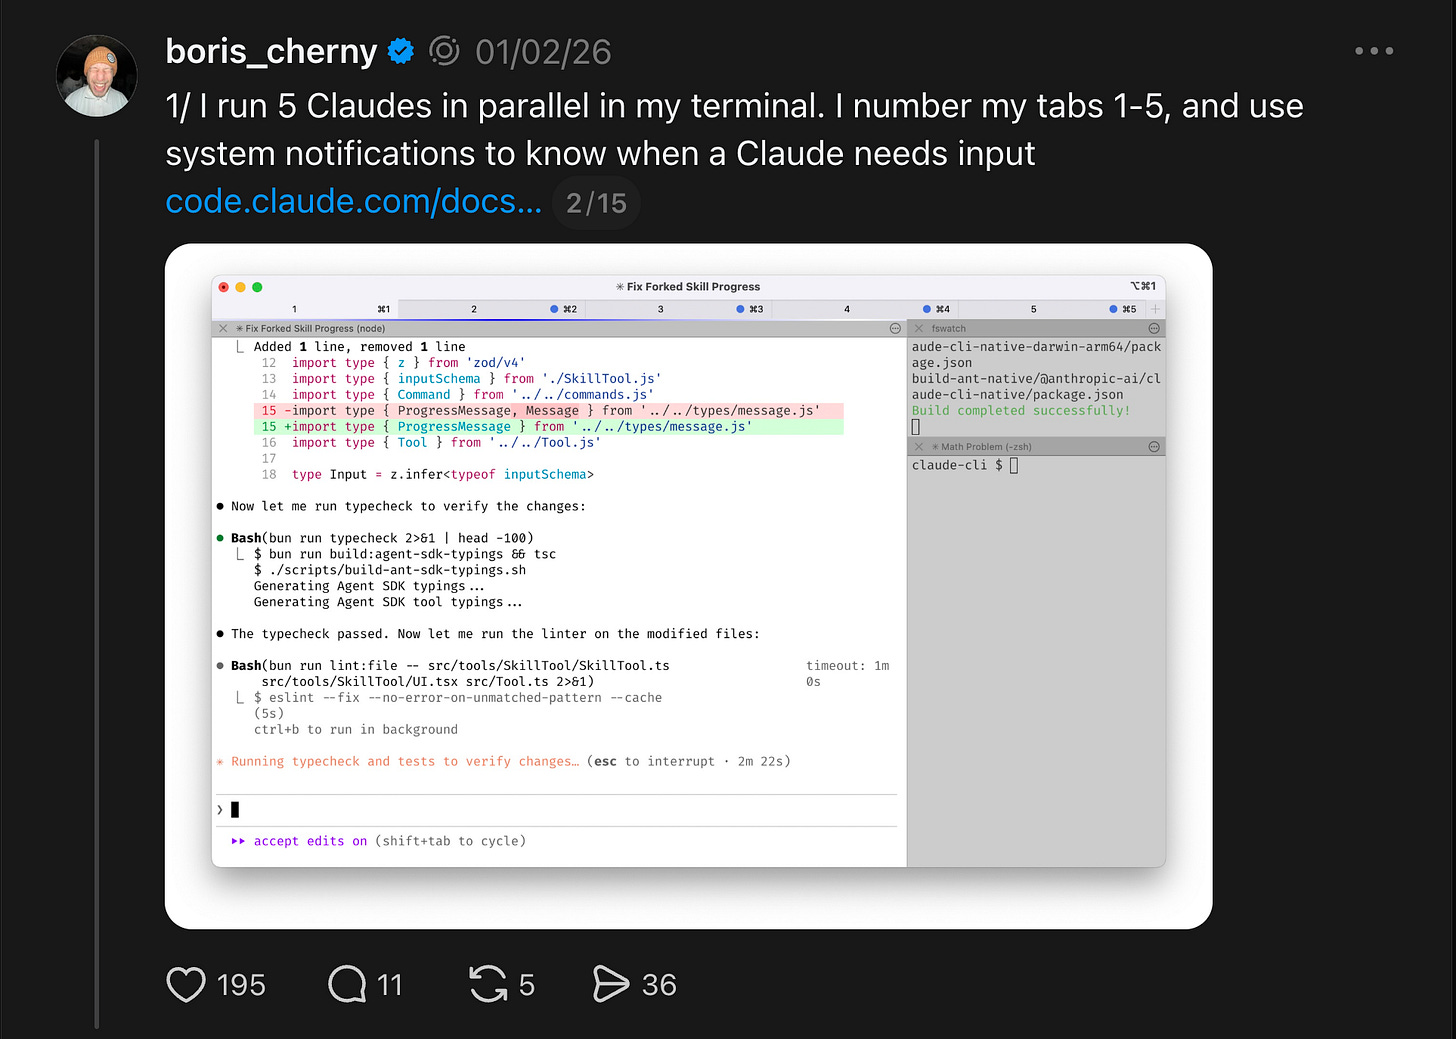Click the 2/15 thread position badge
This screenshot has width=1456, height=1039.
pyautogui.click(x=596, y=203)
